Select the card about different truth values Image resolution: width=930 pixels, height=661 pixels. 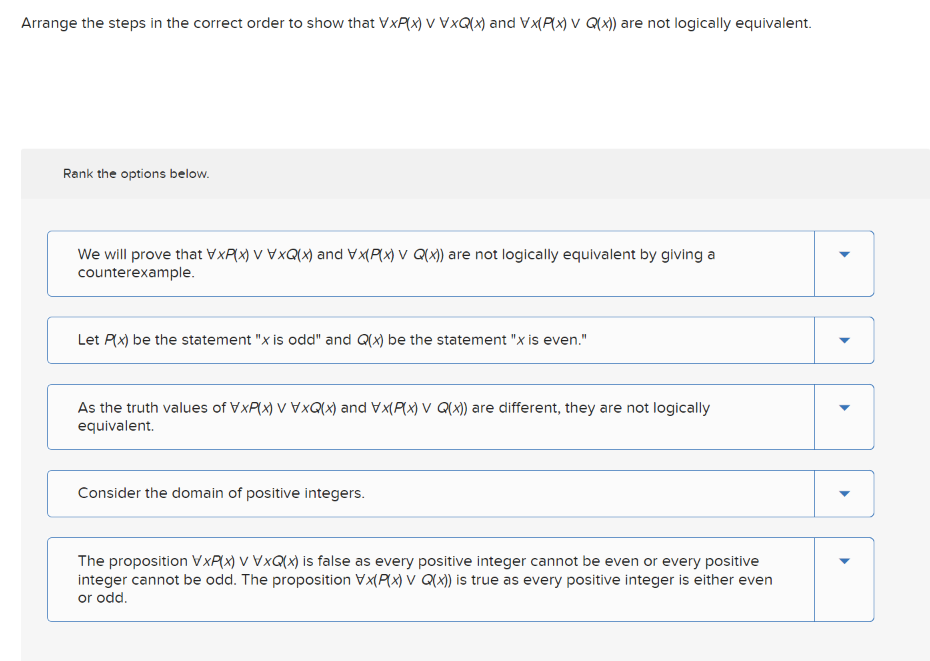pos(430,417)
